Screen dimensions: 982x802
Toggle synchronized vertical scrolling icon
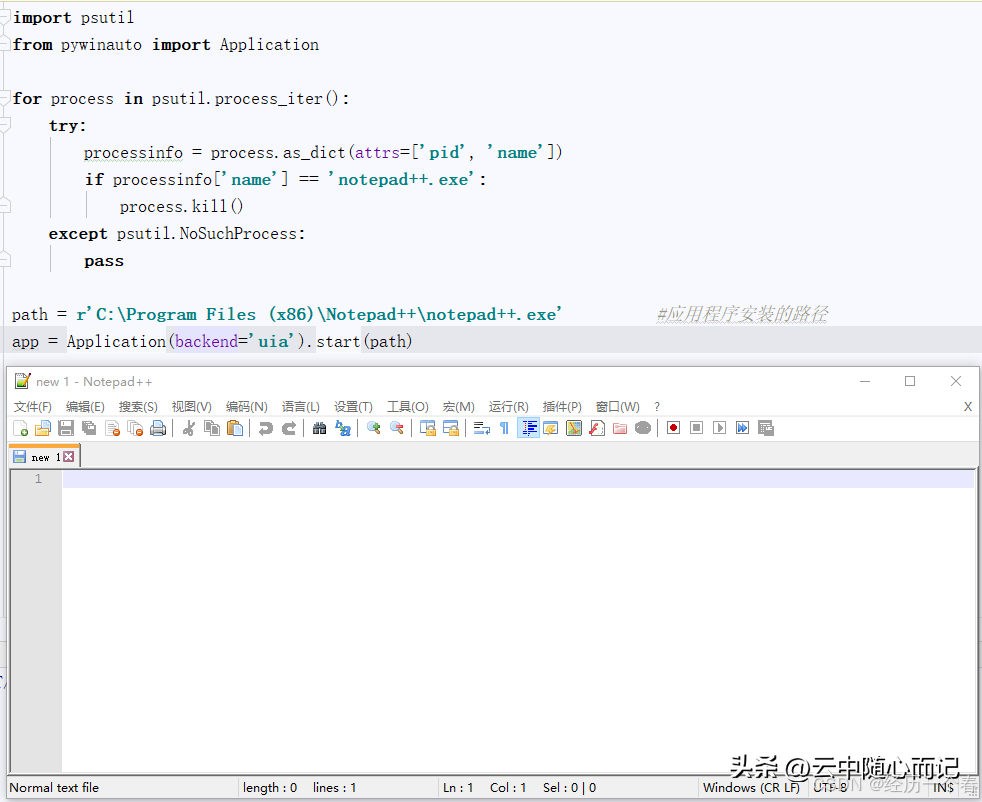click(428, 428)
